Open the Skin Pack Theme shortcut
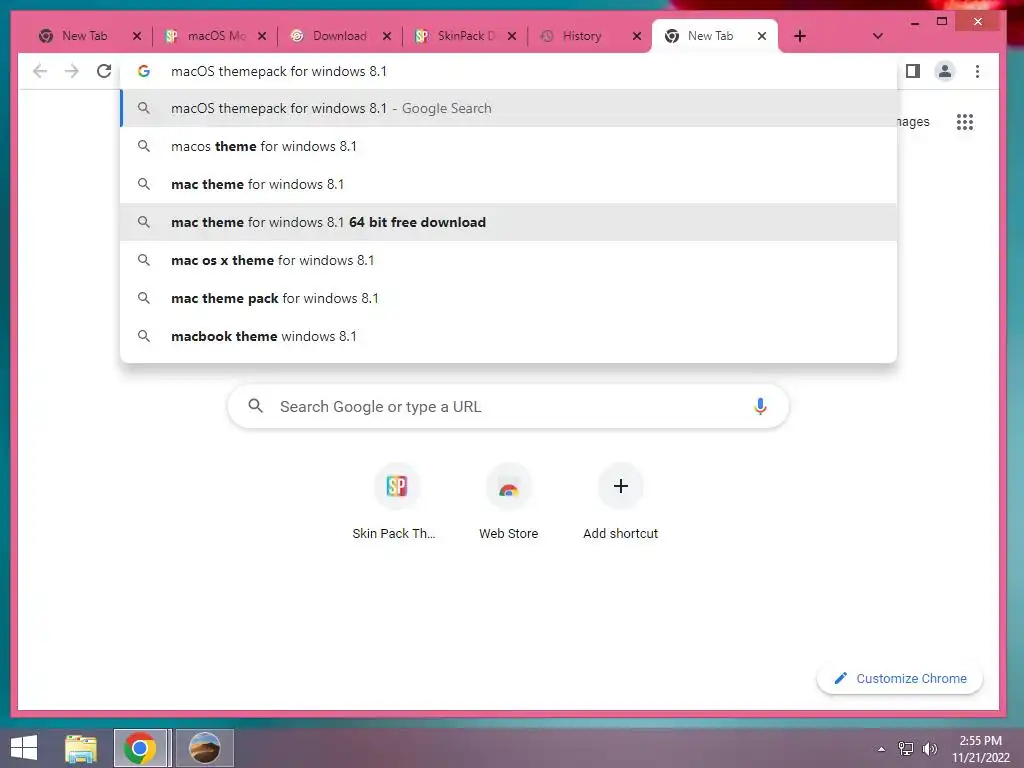 click(x=396, y=502)
